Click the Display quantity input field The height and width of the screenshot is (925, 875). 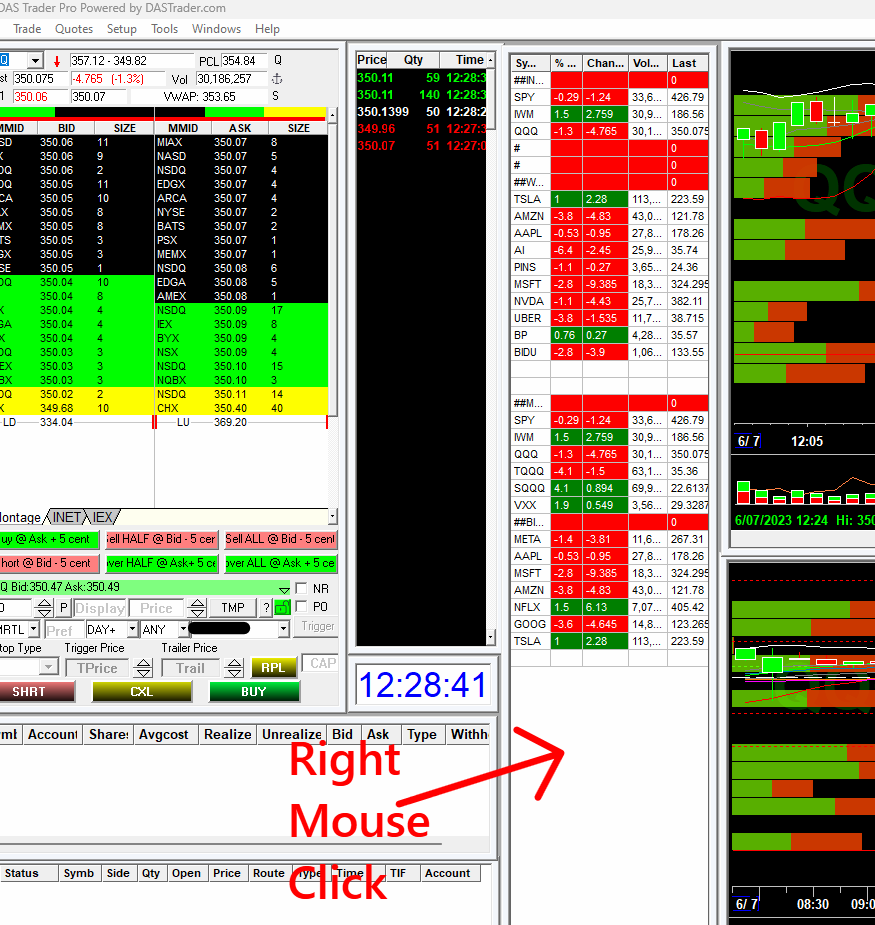(100, 608)
